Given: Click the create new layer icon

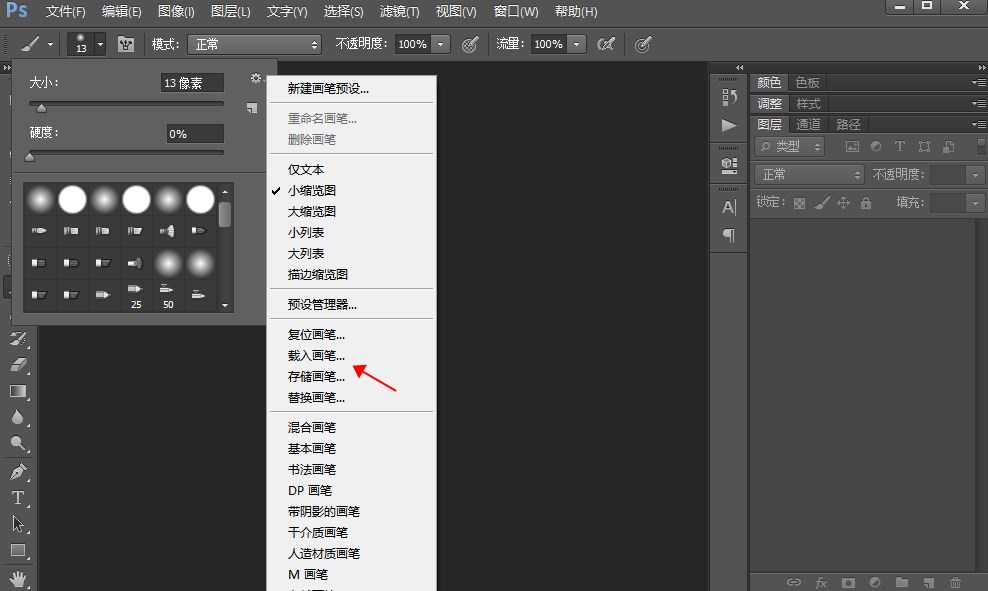Looking at the screenshot, I should 929,582.
